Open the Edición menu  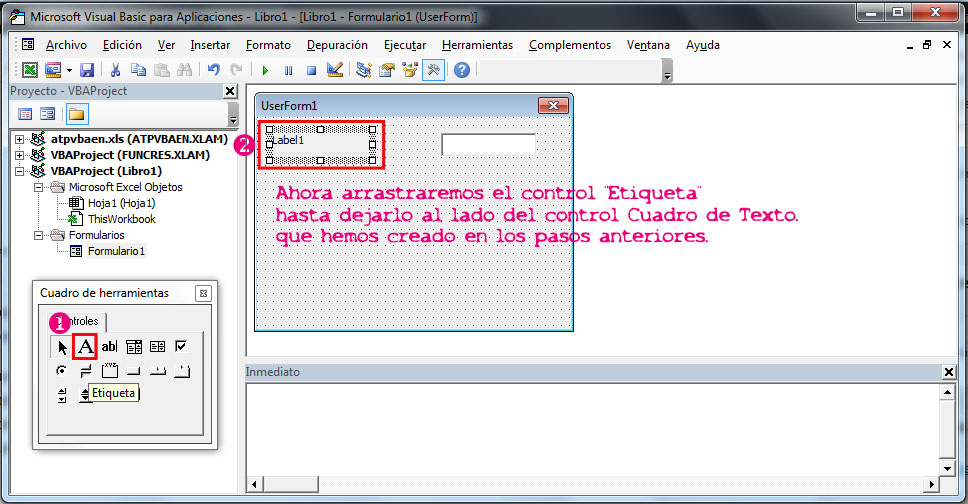tap(122, 45)
